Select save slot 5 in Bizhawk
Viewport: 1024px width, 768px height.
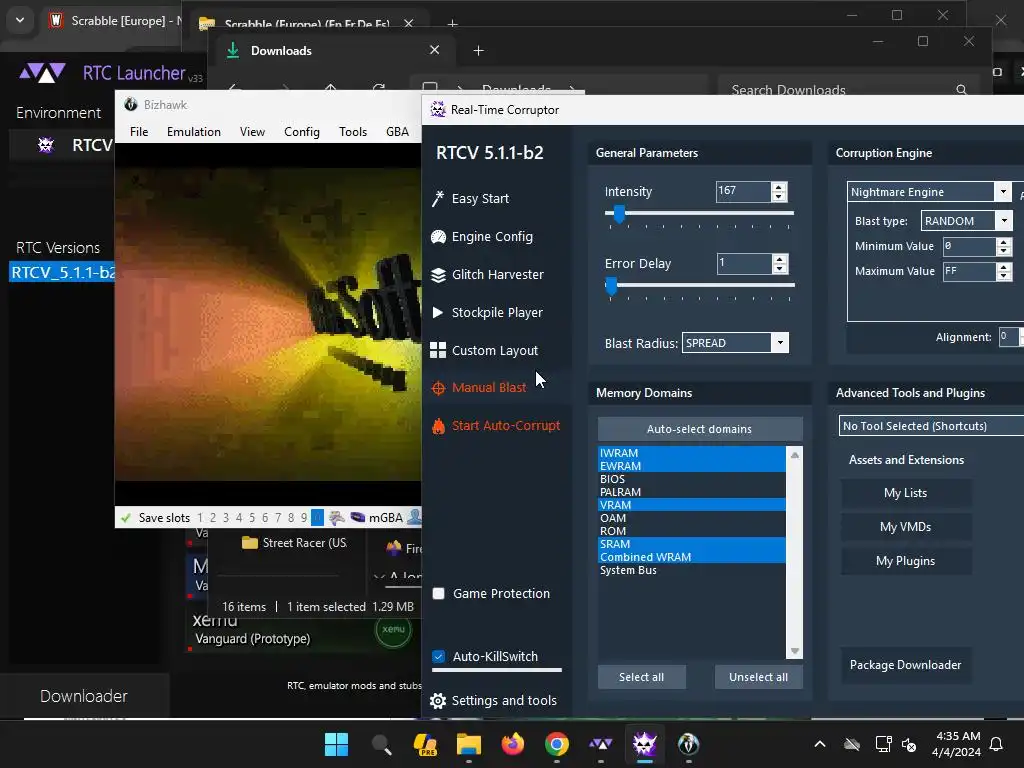252,518
